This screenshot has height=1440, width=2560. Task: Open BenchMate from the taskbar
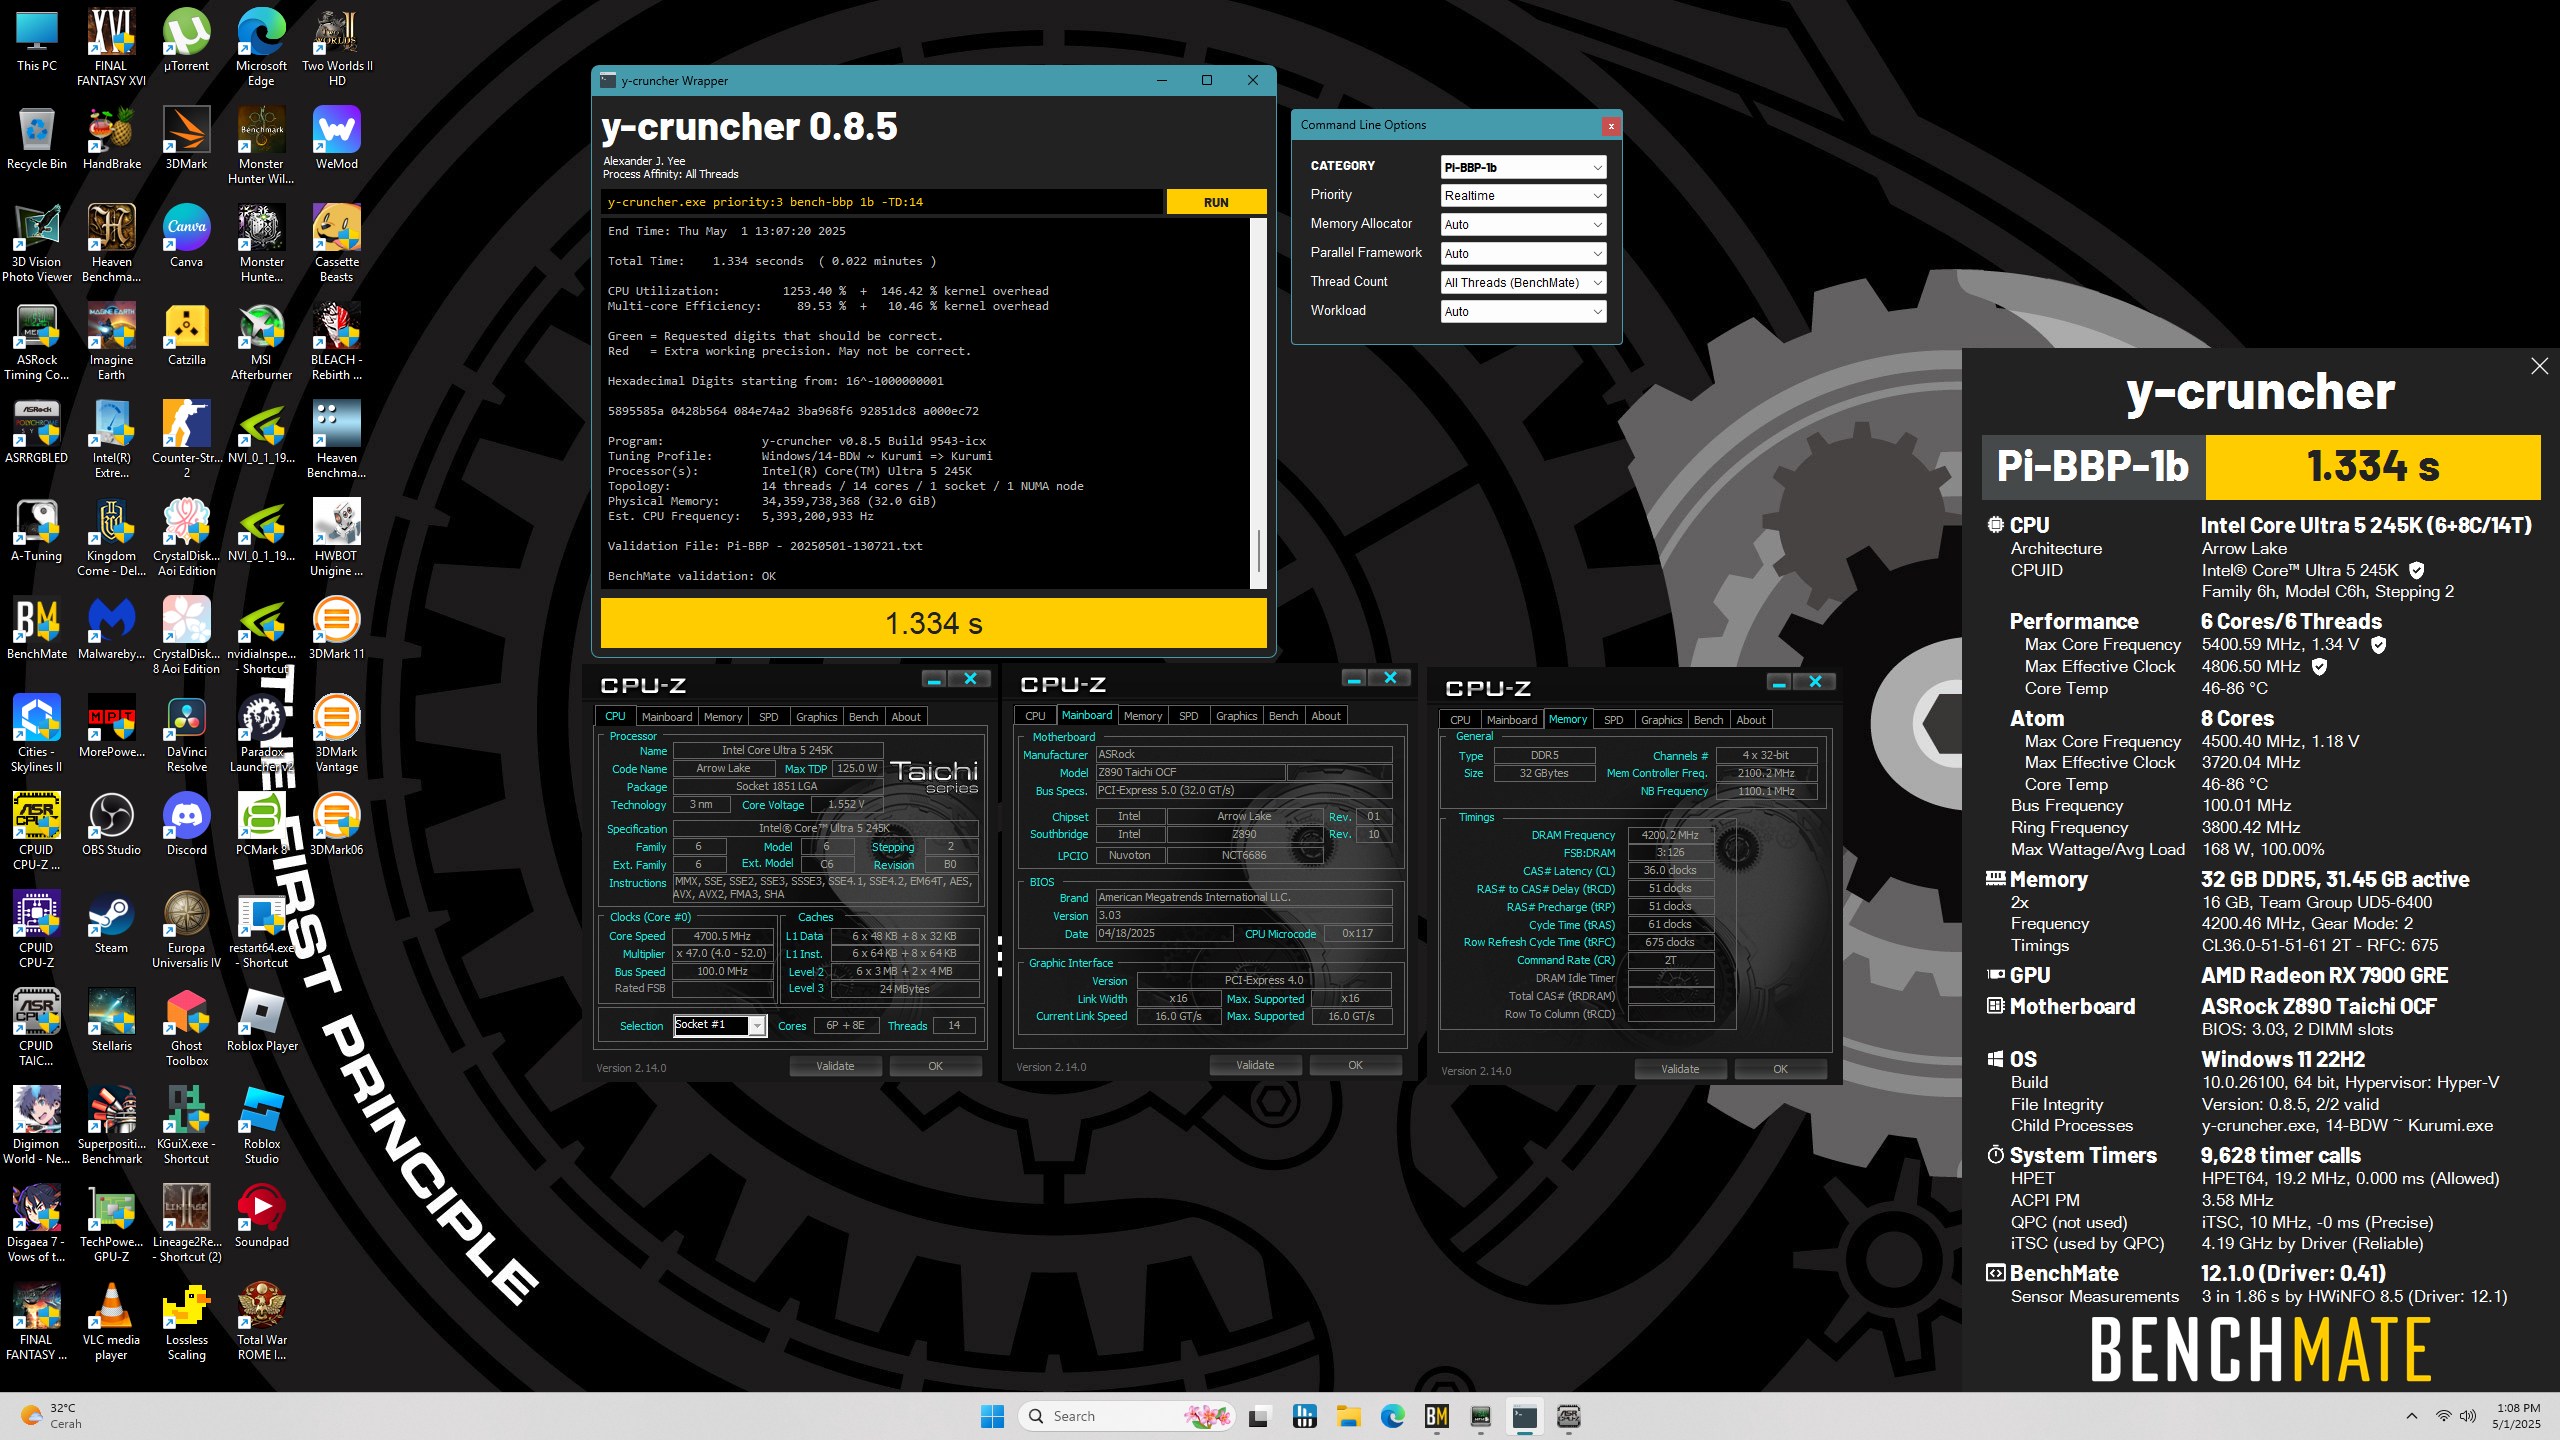1437,1416
